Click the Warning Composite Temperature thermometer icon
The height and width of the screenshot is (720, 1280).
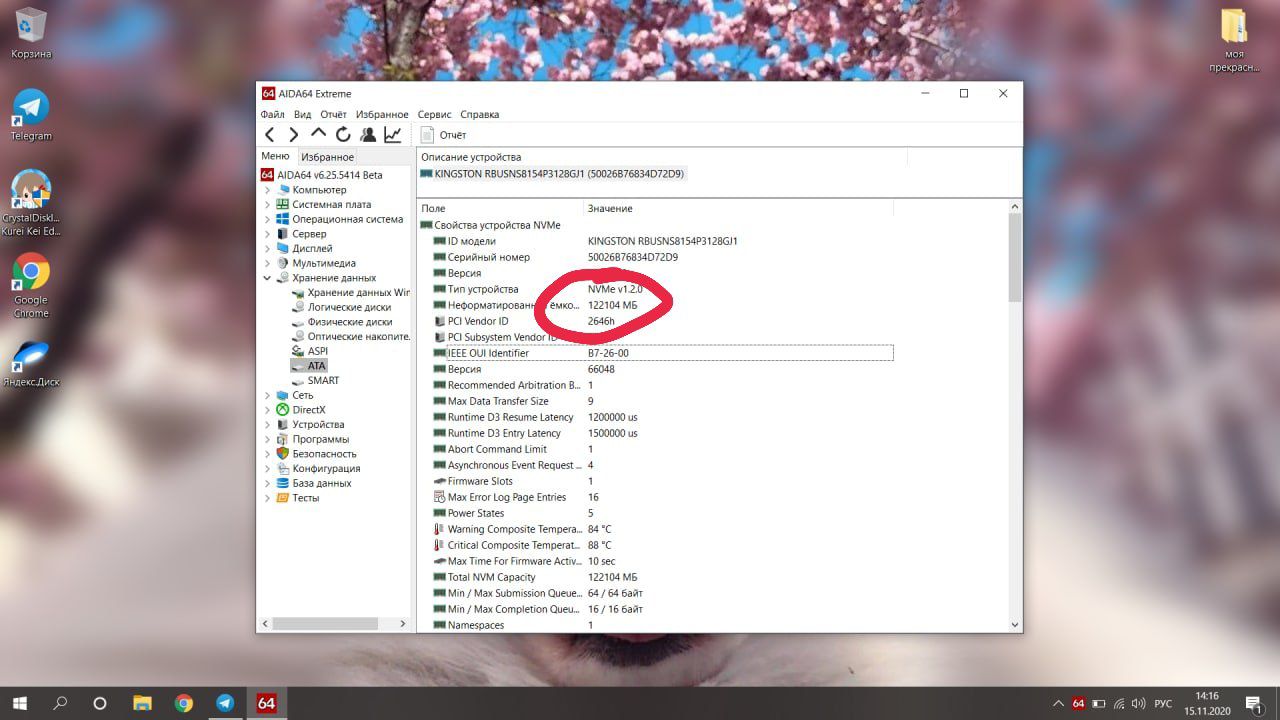click(439, 529)
